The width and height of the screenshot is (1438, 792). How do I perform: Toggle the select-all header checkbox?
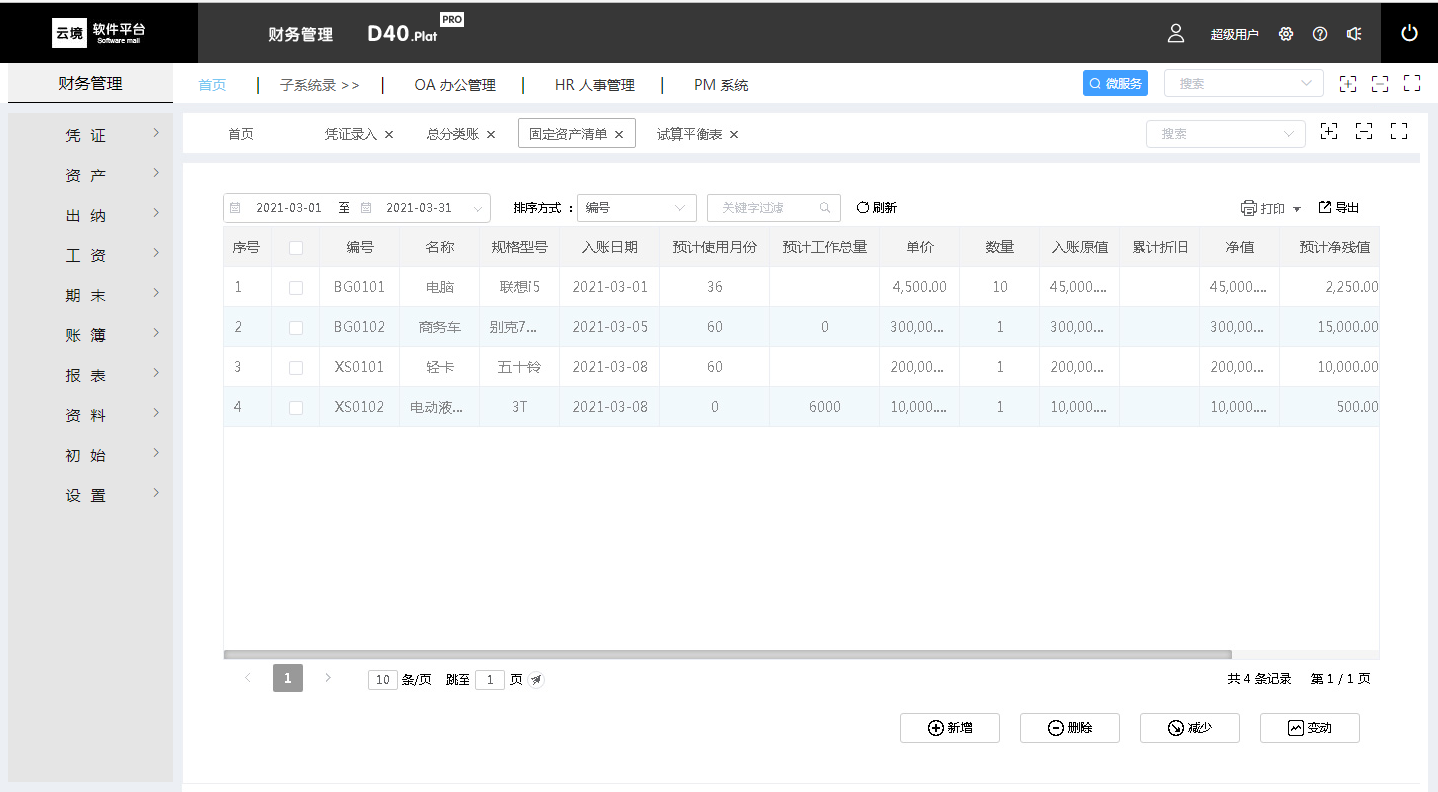coord(296,248)
